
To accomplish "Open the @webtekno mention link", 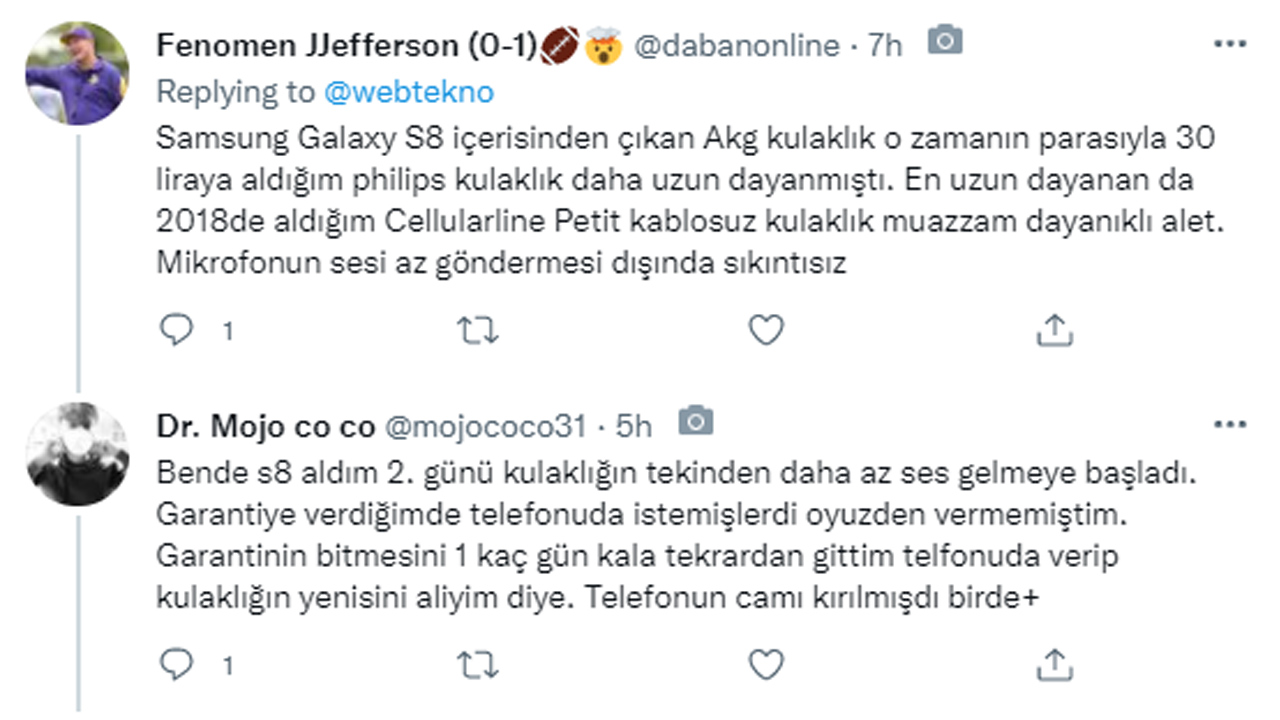I will [x=411, y=91].
